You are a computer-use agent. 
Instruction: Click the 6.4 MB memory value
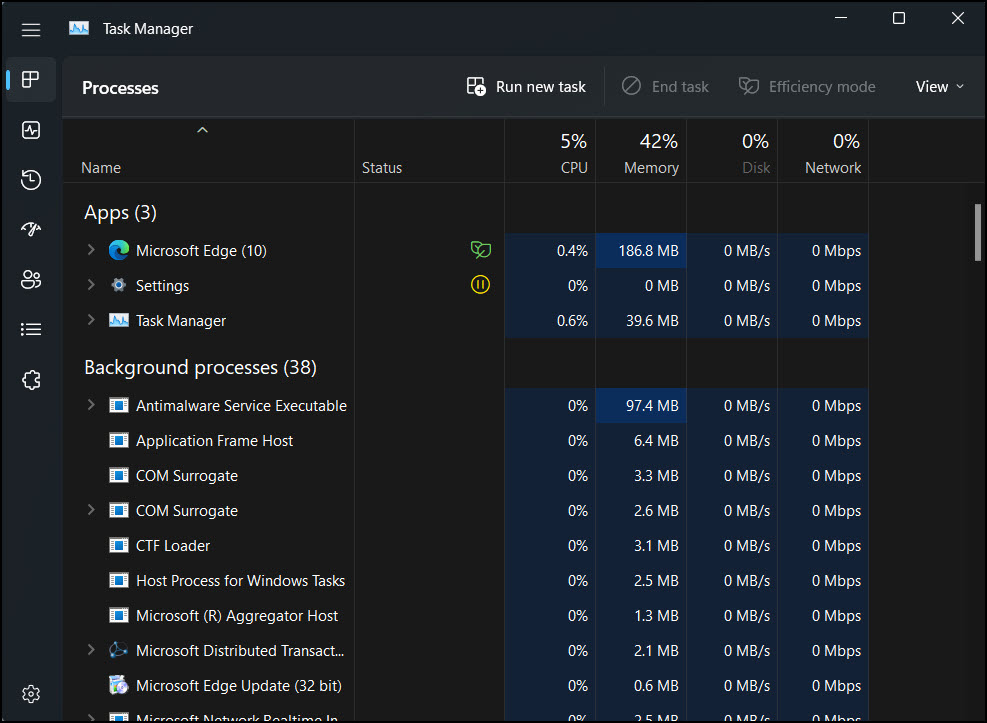pos(656,441)
